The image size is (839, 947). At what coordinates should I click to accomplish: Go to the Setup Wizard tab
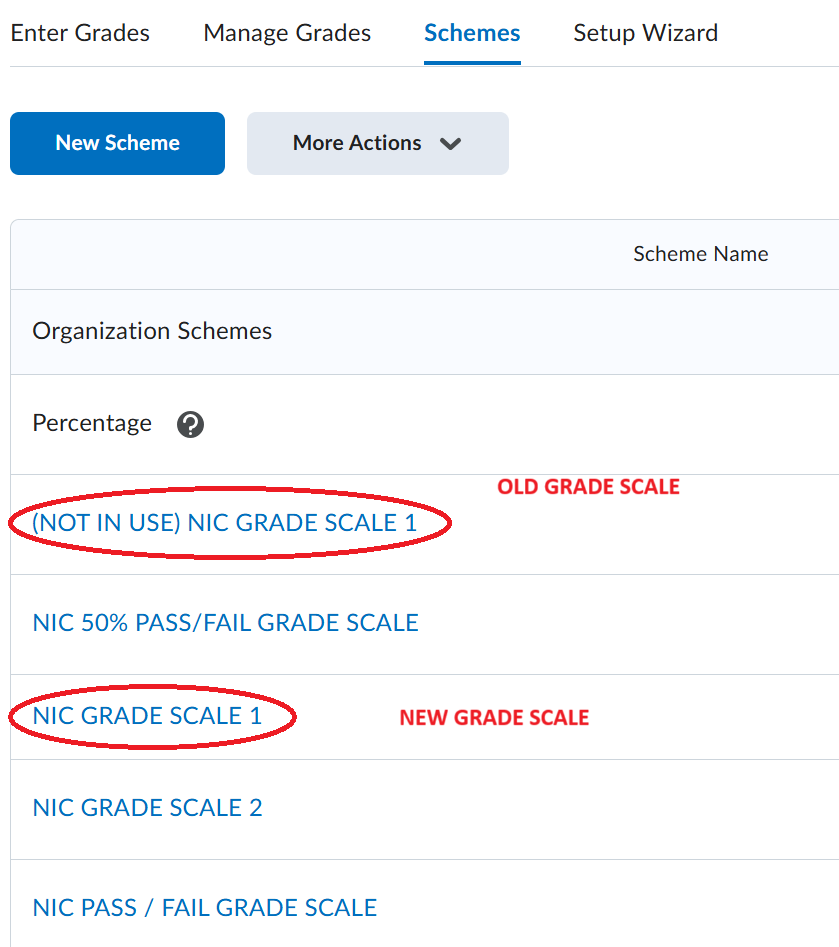point(646,33)
